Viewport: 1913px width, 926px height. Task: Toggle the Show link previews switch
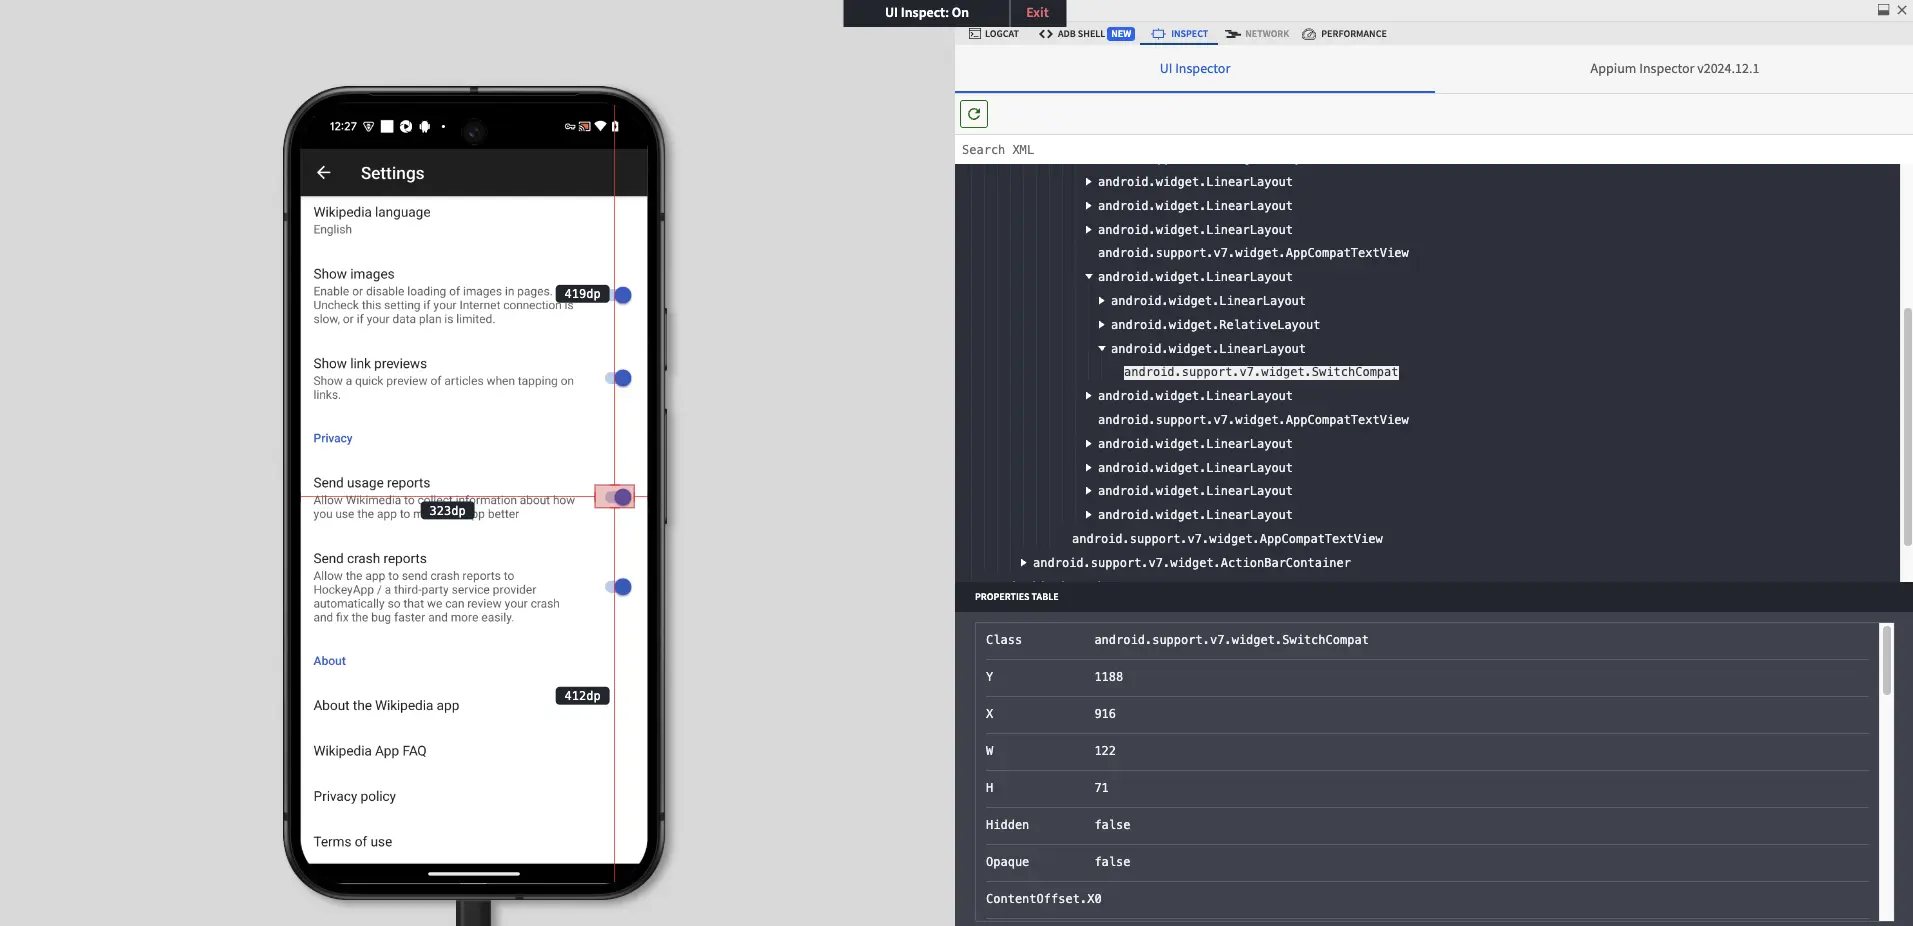point(619,378)
